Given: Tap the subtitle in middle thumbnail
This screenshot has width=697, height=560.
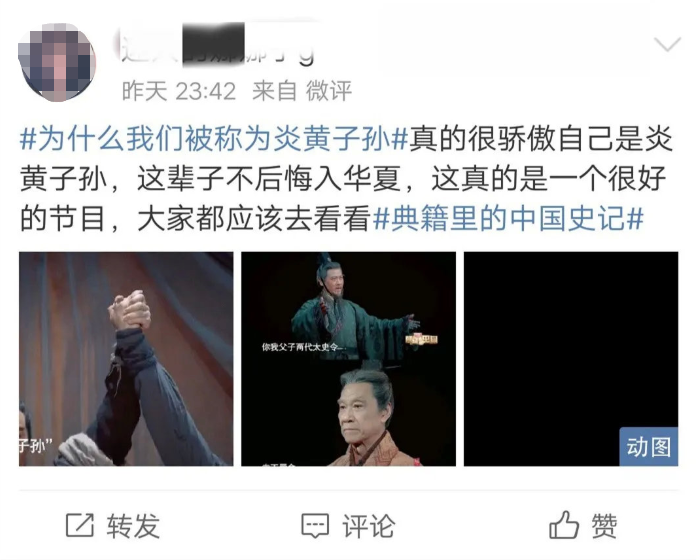Looking at the screenshot, I should click(x=302, y=347).
